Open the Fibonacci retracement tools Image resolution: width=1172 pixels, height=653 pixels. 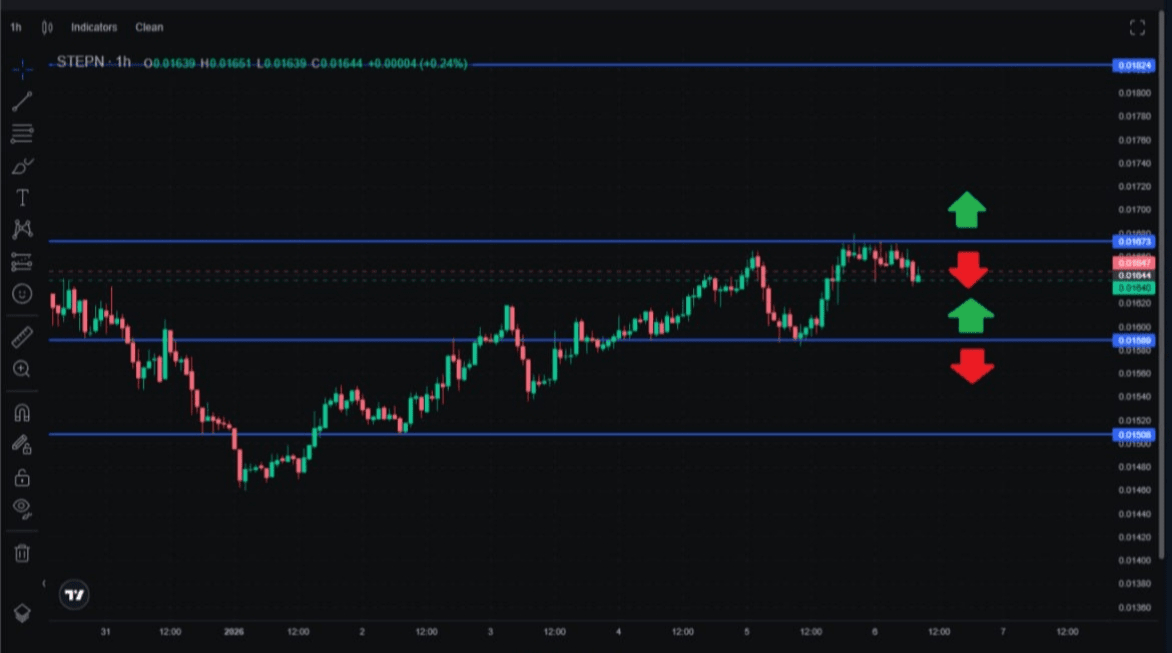22,134
